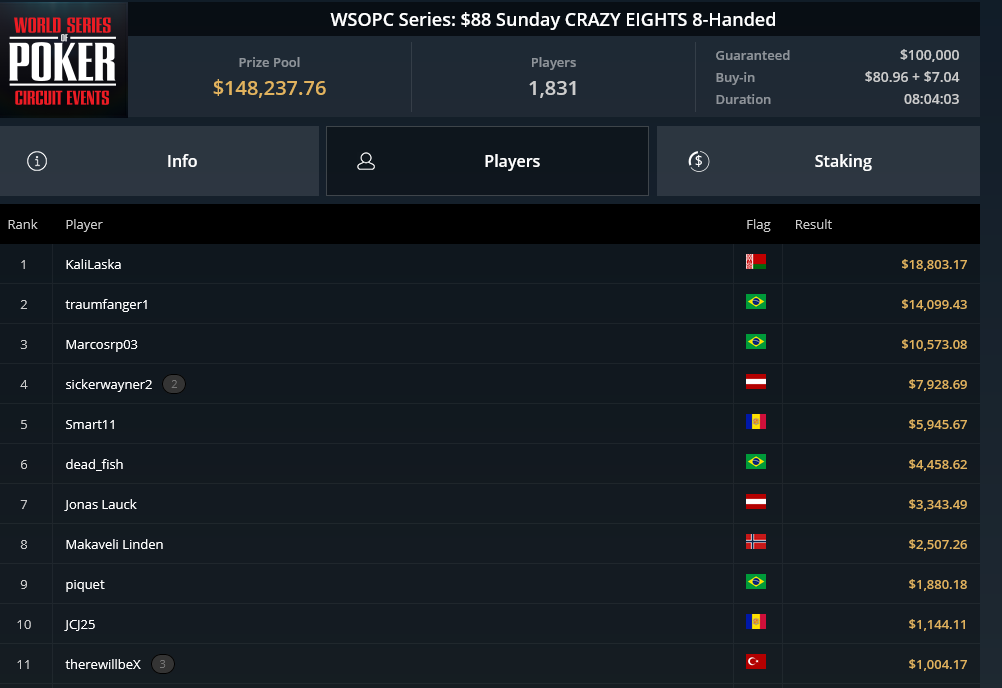Select the Players tab
Image resolution: width=1002 pixels, height=688 pixels.
pyautogui.click(x=488, y=161)
